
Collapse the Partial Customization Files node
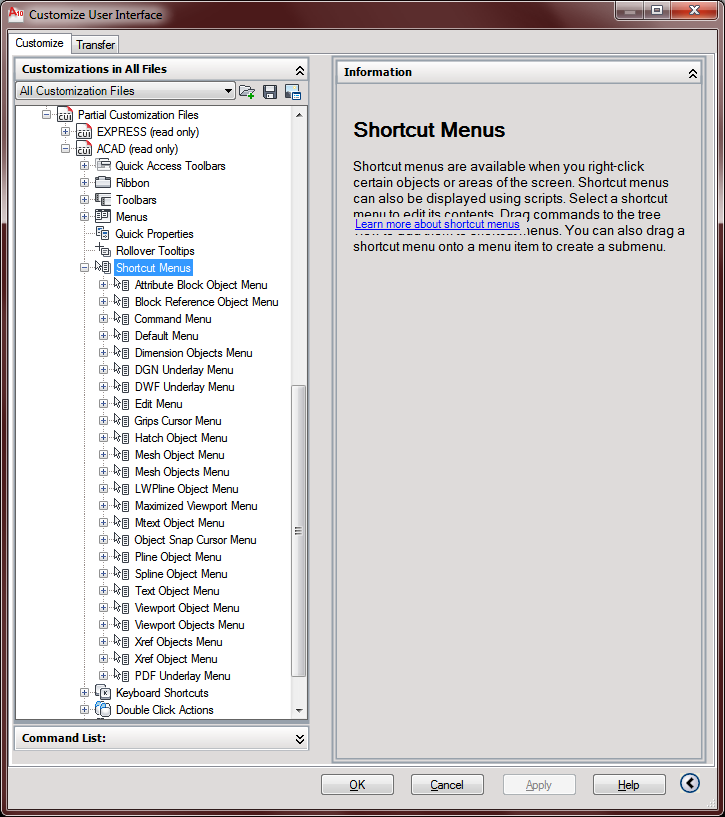pos(46,114)
